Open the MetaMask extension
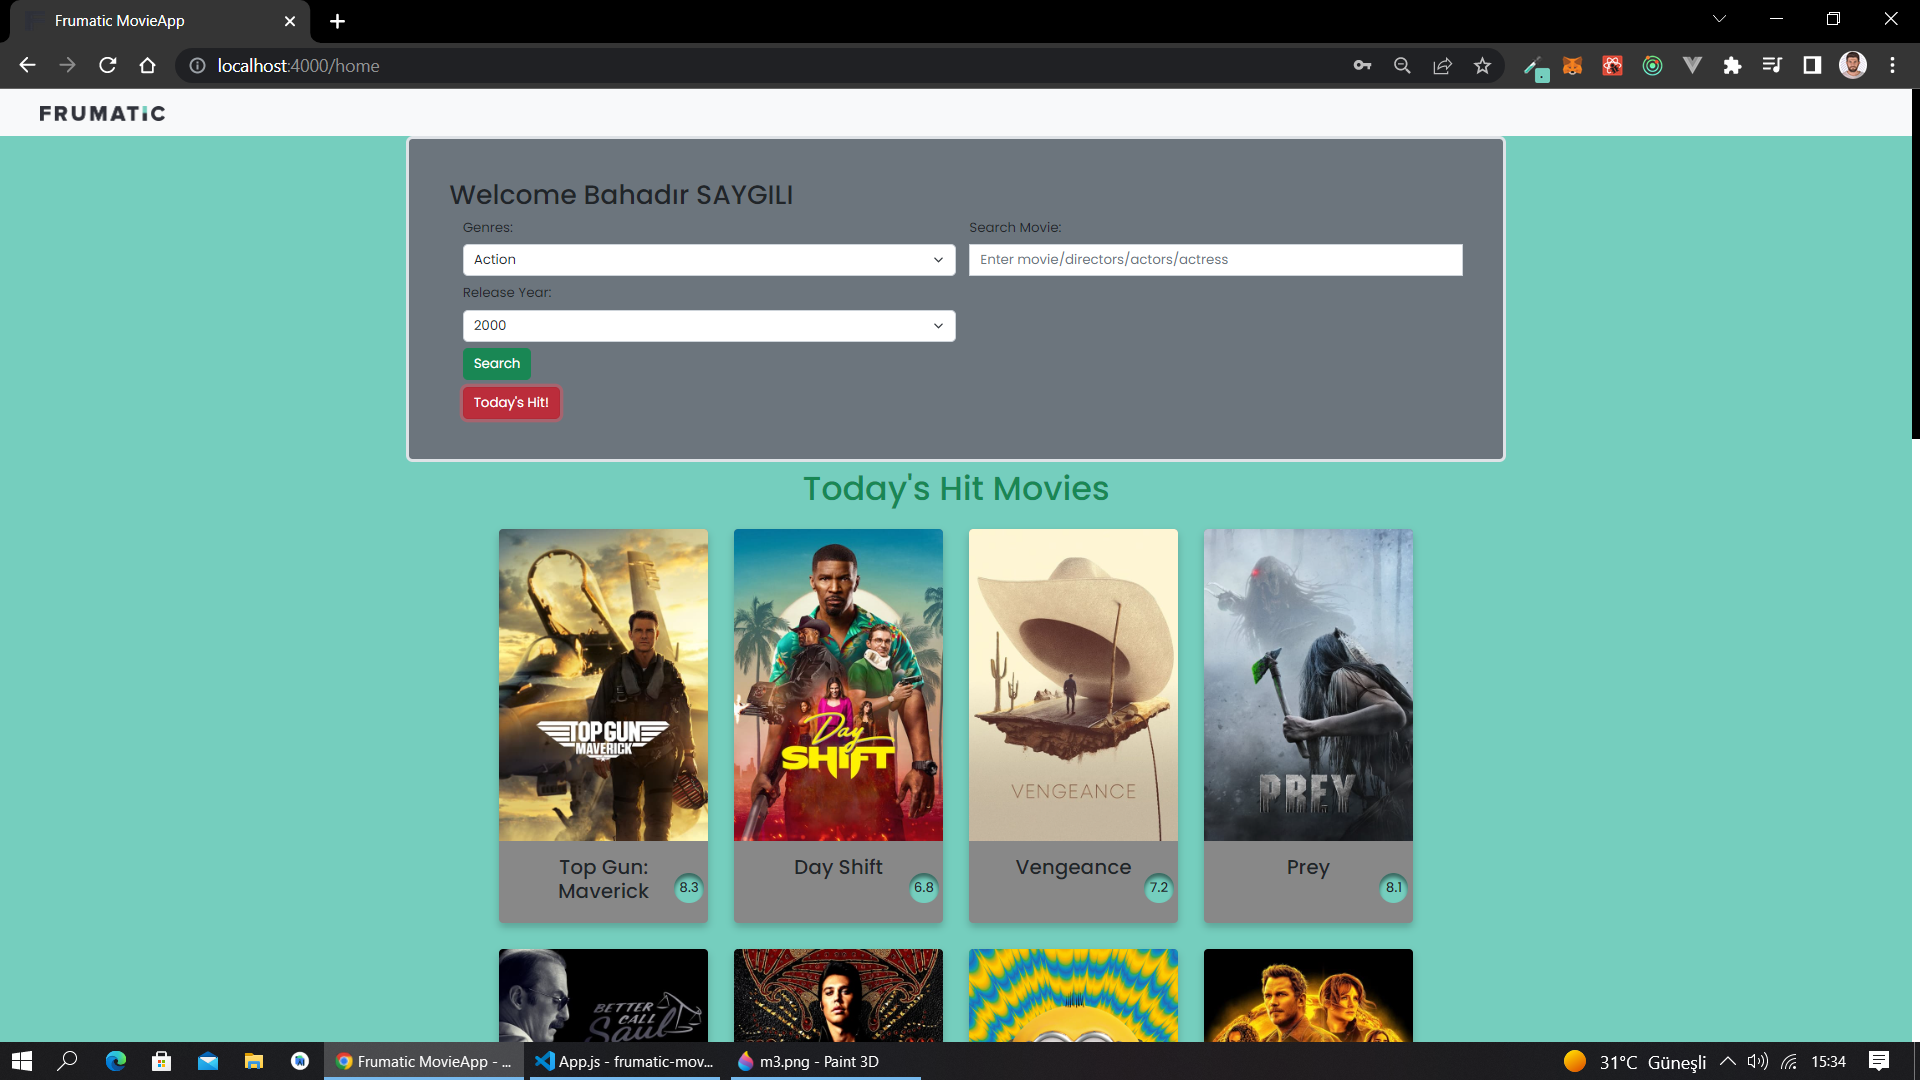The image size is (1920, 1080). tap(1573, 65)
